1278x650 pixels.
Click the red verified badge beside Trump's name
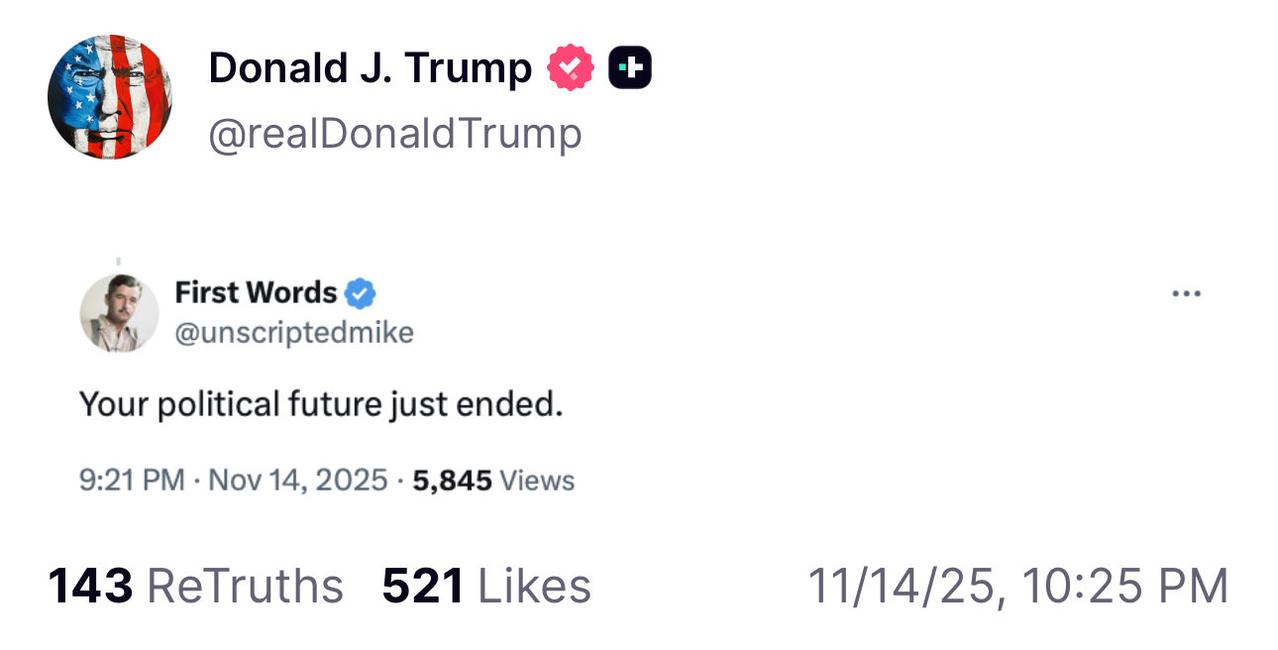click(570, 68)
